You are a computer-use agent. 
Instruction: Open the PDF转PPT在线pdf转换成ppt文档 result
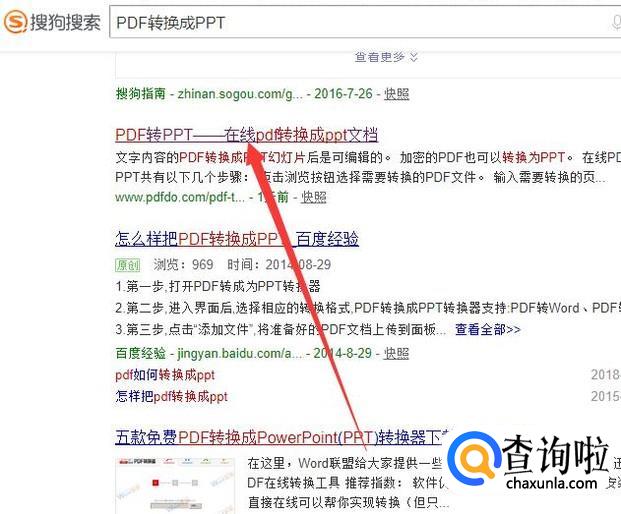(246, 135)
